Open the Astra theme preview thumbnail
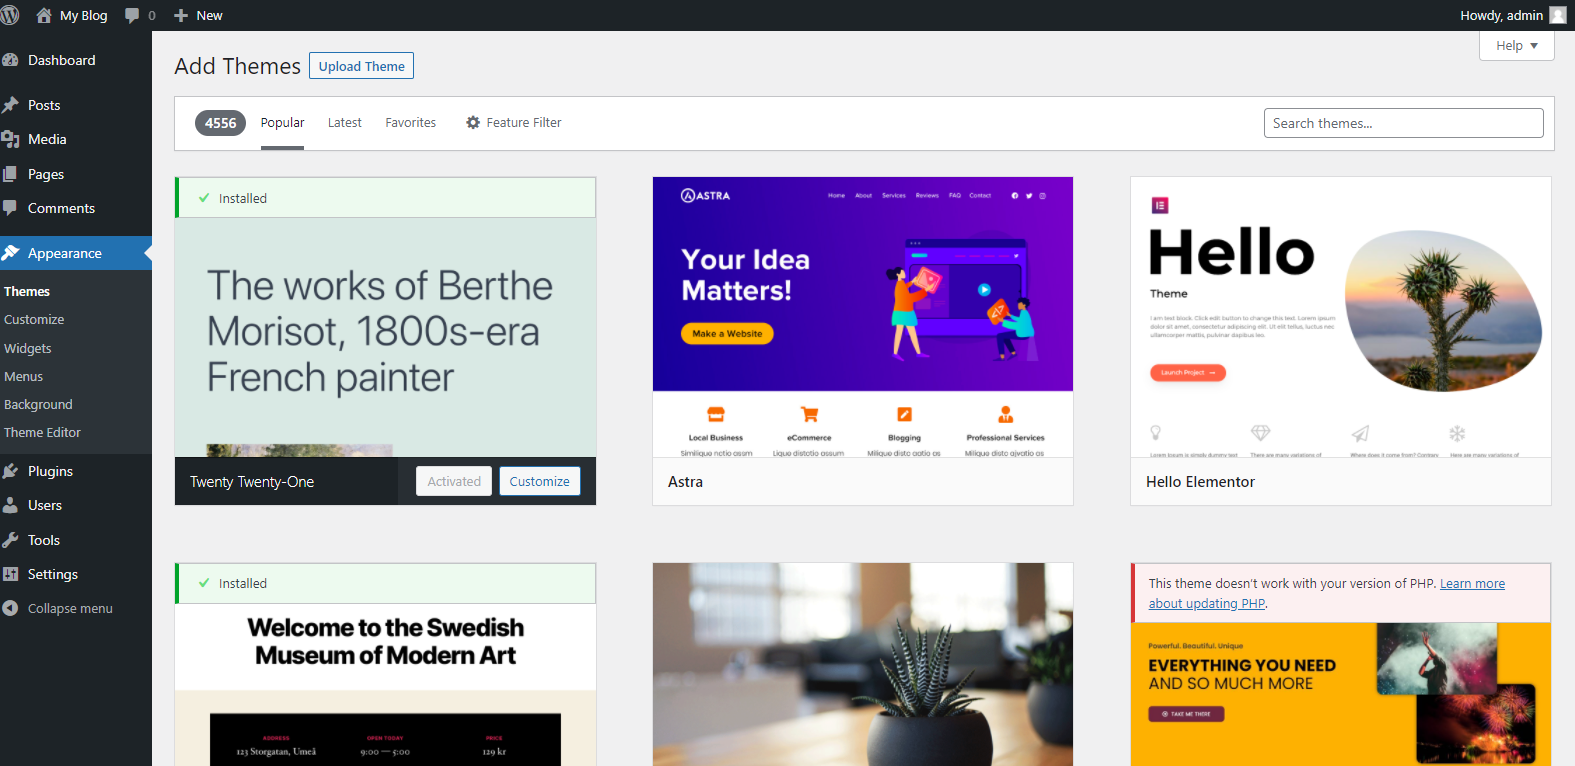The width and height of the screenshot is (1575, 766). (863, 317)
